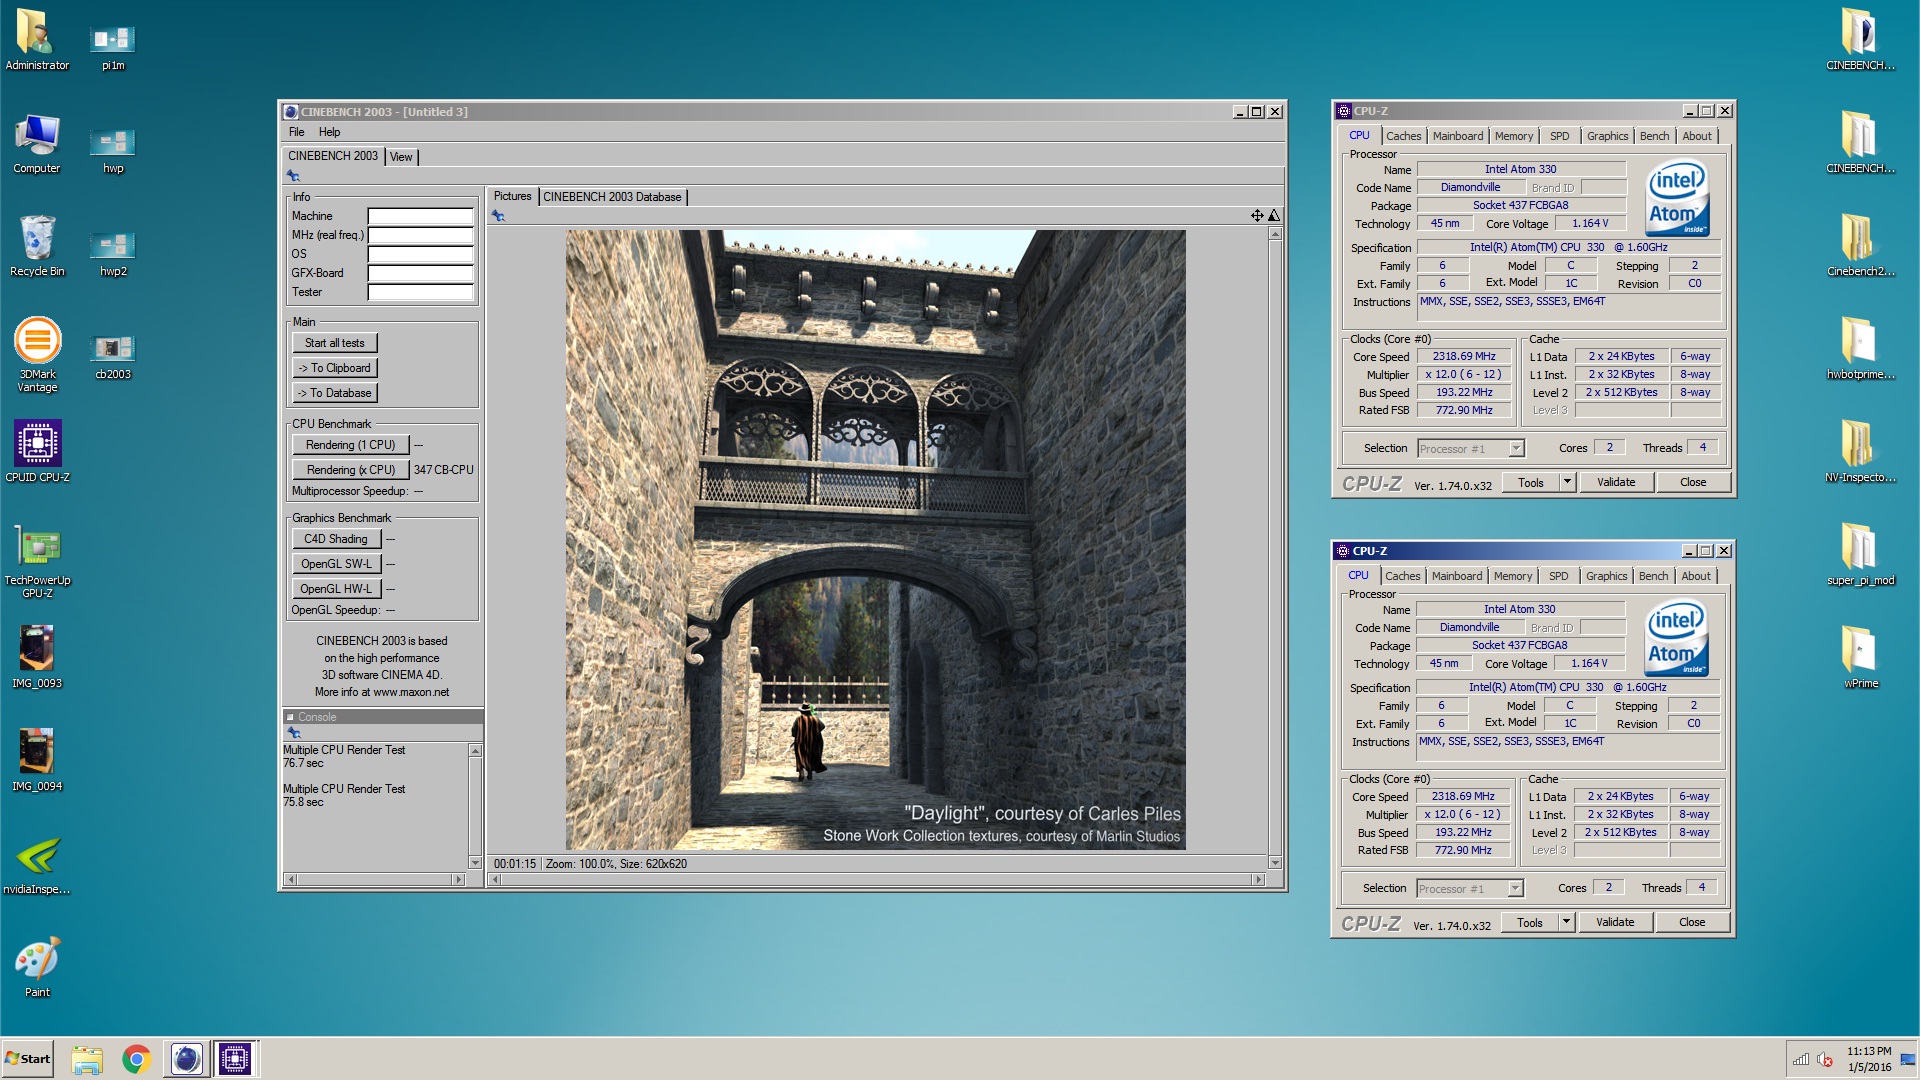Open Graphics tab in lower CPU-Z window
The width and height of the screenshot is (1920, 1080).
(x=1606, y=576)
